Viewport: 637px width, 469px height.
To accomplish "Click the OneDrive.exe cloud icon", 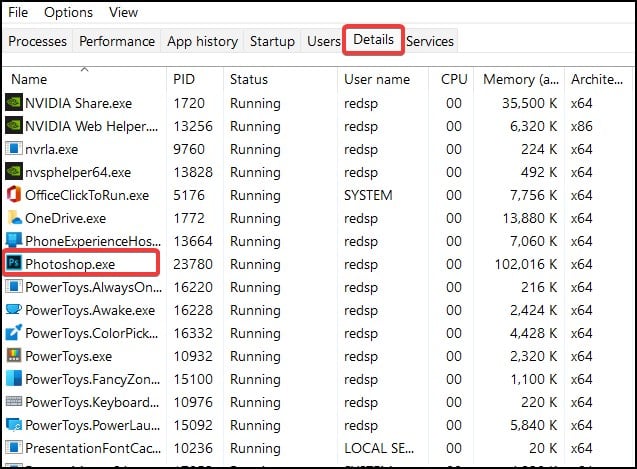I will point(14,218).
